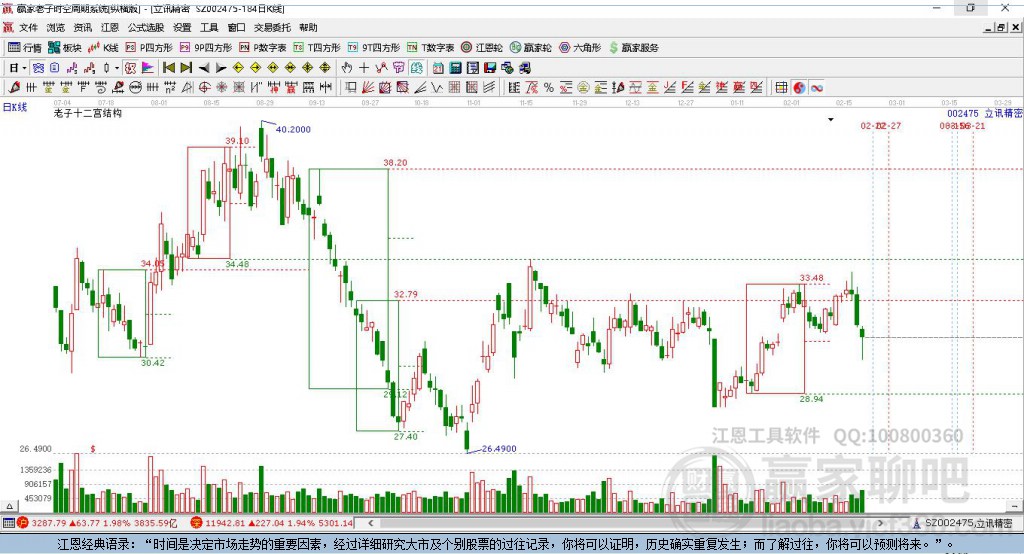The width and height of the screenshot is (1024, 554).
Task: Select the circled crosshair target tool
Action: (x=204, y=88)
